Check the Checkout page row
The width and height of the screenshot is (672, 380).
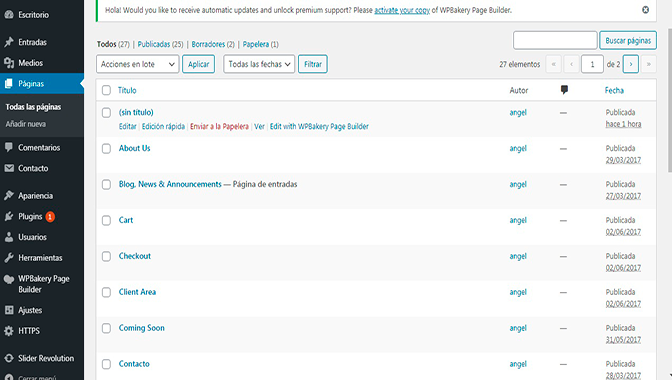[106, 256]
